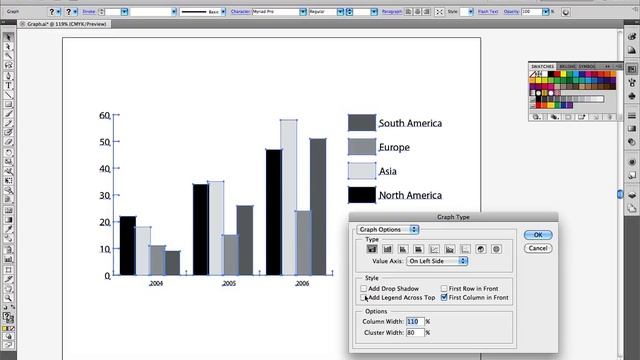Open Value Axis On Left Side dropdown
This screenshot has width=640, height=360.
click(437, 261)
